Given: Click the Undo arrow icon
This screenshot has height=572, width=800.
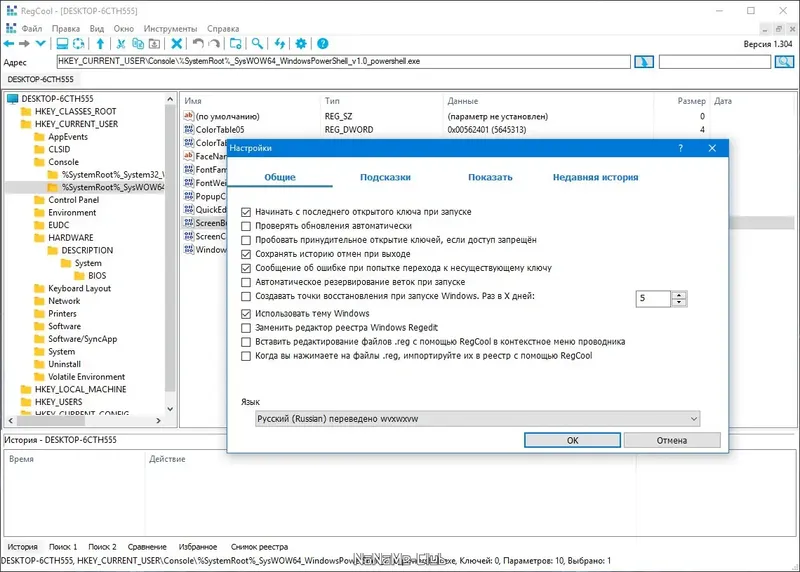Looking at the screenshot, I should tap(198, 44).
